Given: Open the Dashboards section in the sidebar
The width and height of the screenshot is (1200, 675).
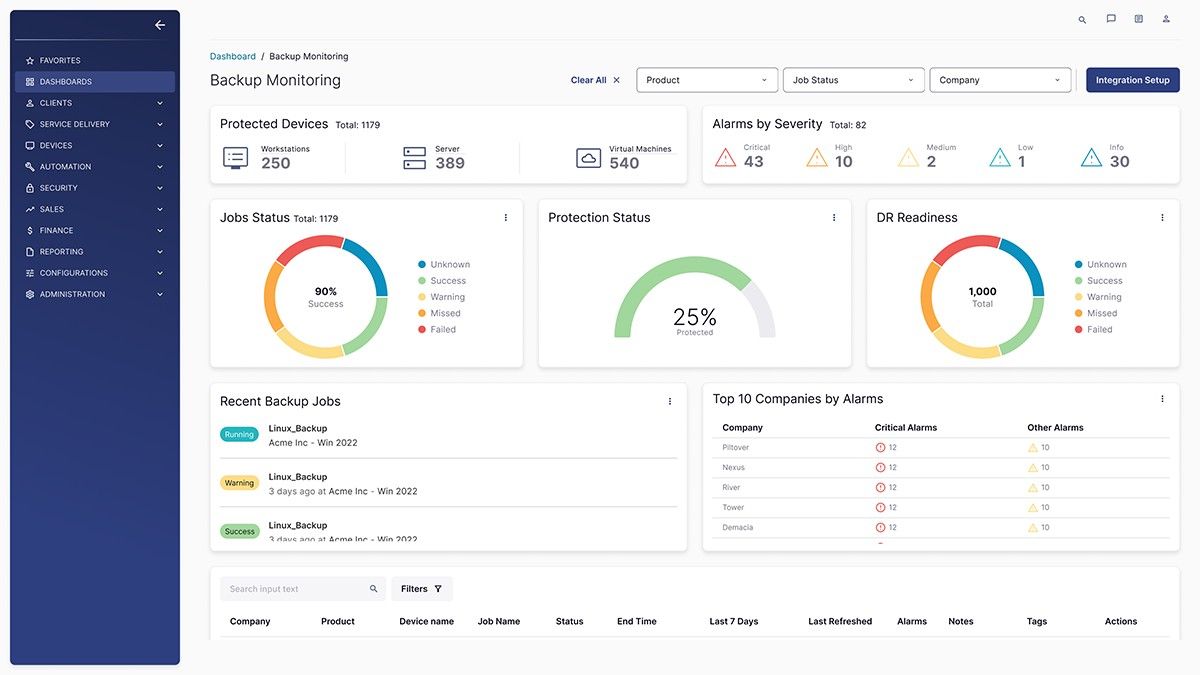Looking at the screenshot, I should [x=60, y=81].
